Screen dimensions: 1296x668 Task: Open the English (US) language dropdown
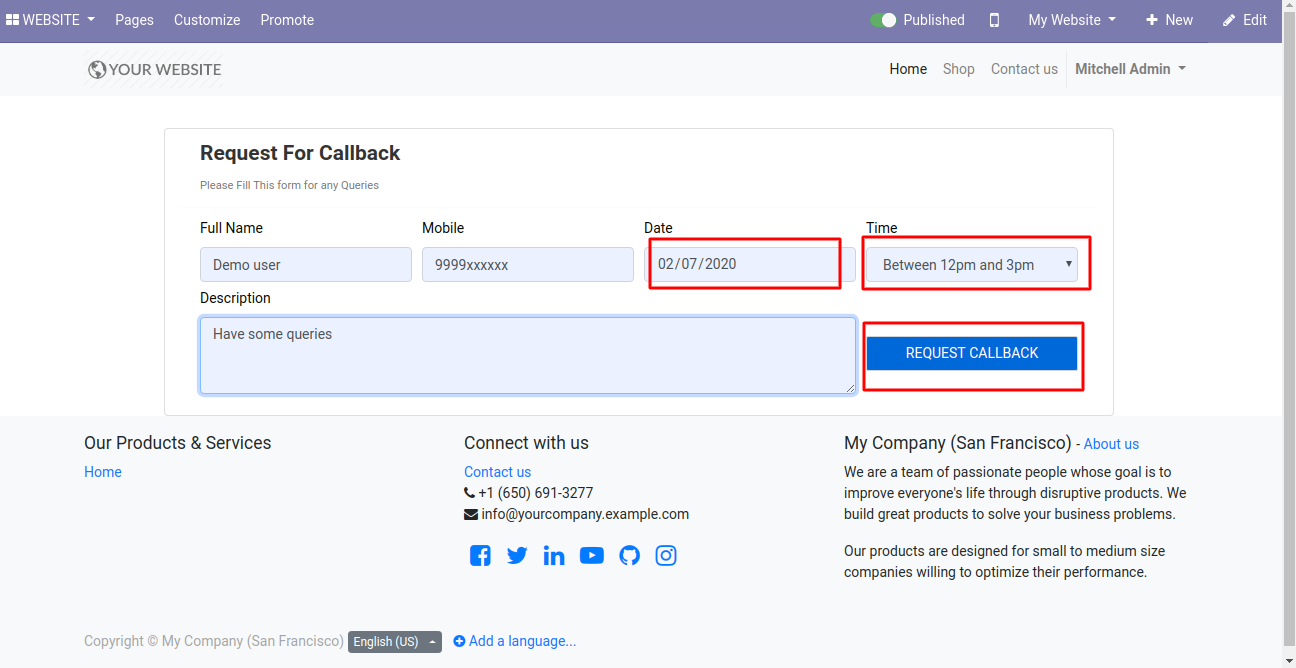(x=394, y=641)
